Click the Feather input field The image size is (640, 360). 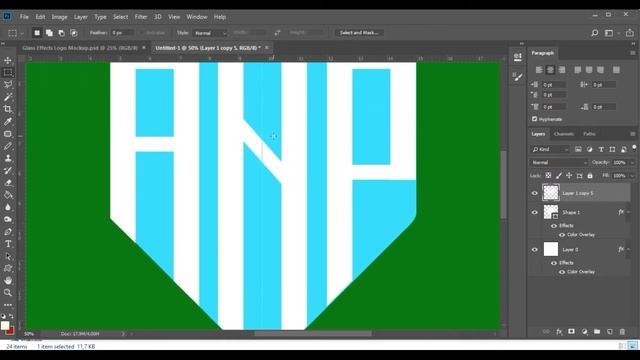click(122, 33)
